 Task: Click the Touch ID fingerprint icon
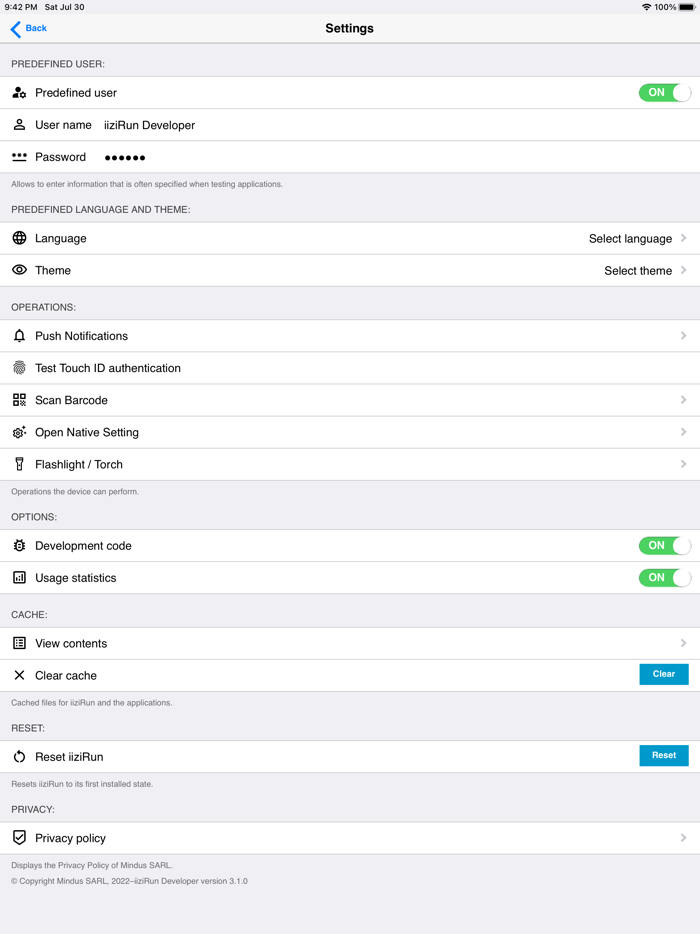coord(17,368)
